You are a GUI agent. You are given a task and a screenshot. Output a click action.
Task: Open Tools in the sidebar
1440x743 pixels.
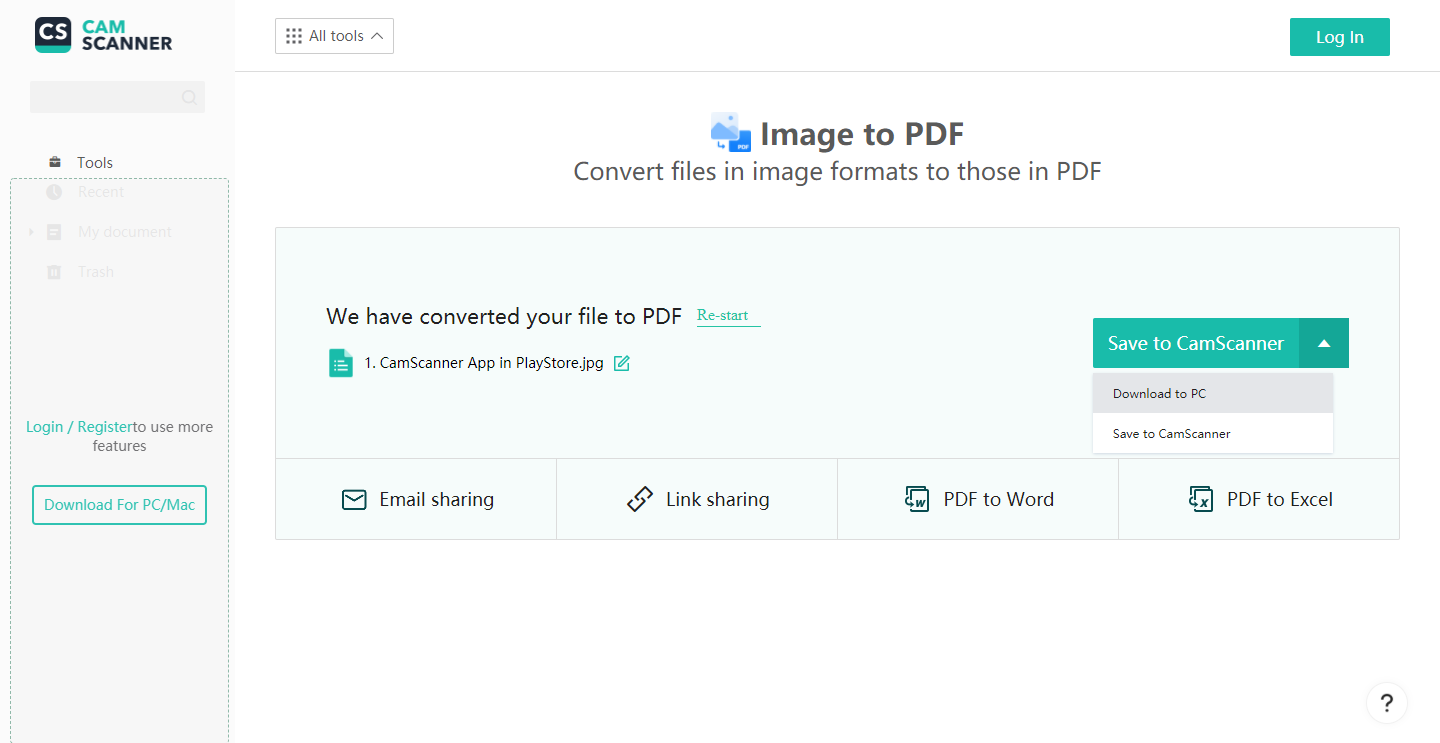95,162
